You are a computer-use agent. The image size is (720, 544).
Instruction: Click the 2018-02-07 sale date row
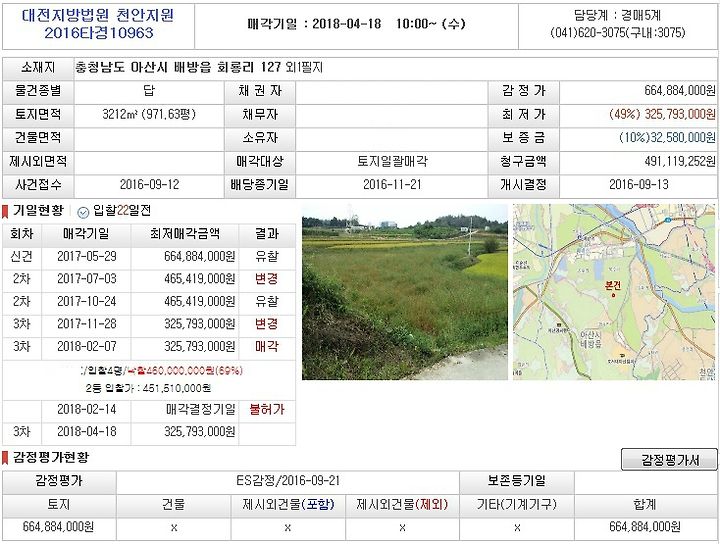[x=149, y=346]
